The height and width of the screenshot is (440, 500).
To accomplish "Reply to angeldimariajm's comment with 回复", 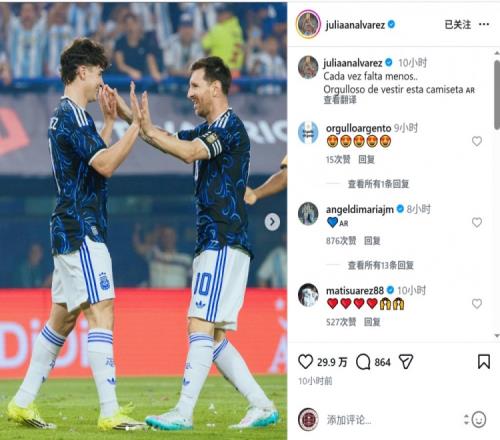I will (x=372, y=241).
